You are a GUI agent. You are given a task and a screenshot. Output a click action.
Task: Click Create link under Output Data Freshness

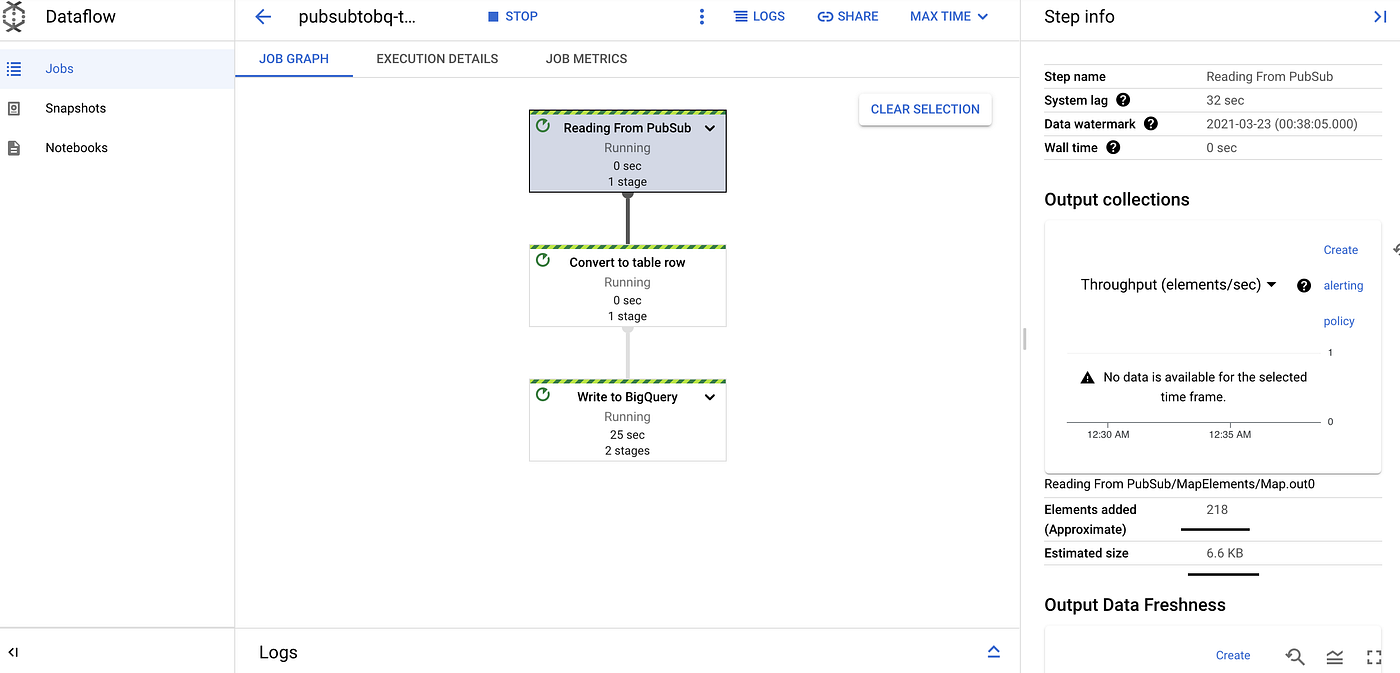[x=1233, y=656]
